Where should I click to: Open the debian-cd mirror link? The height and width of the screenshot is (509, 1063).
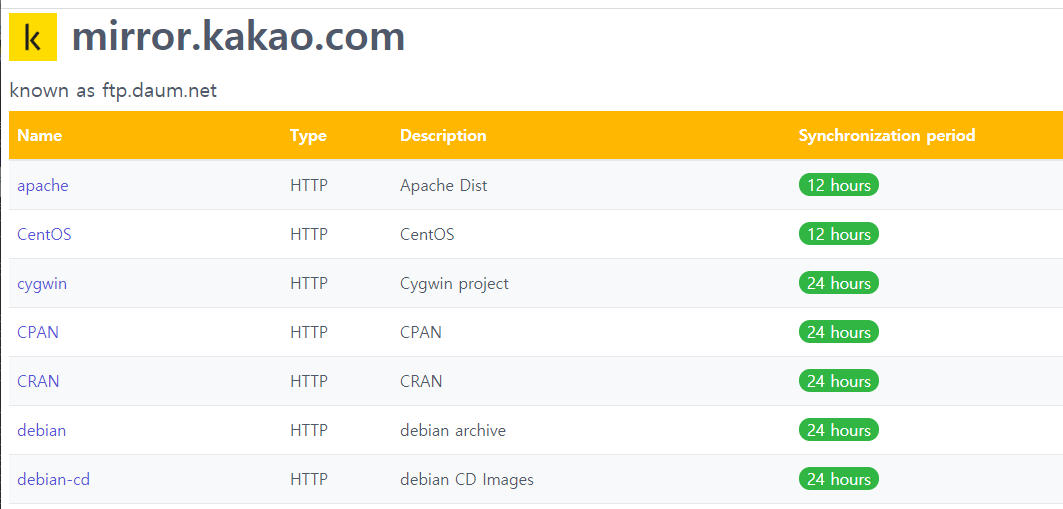point(54,479)
